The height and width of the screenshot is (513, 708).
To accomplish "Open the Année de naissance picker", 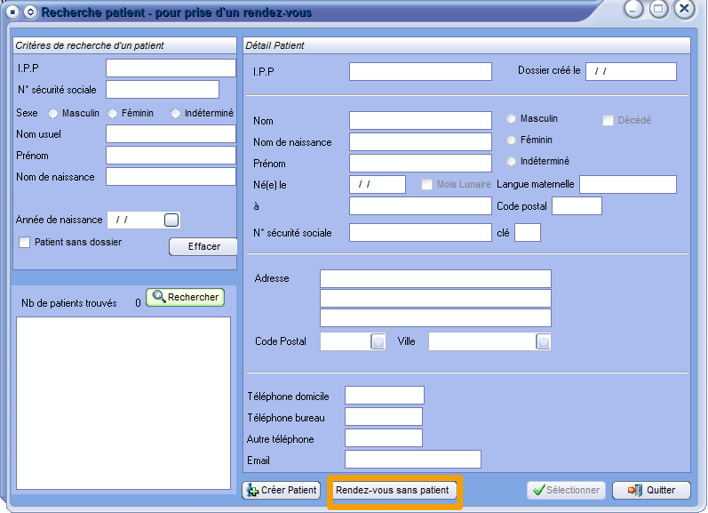I will click(x=171, y=220).
